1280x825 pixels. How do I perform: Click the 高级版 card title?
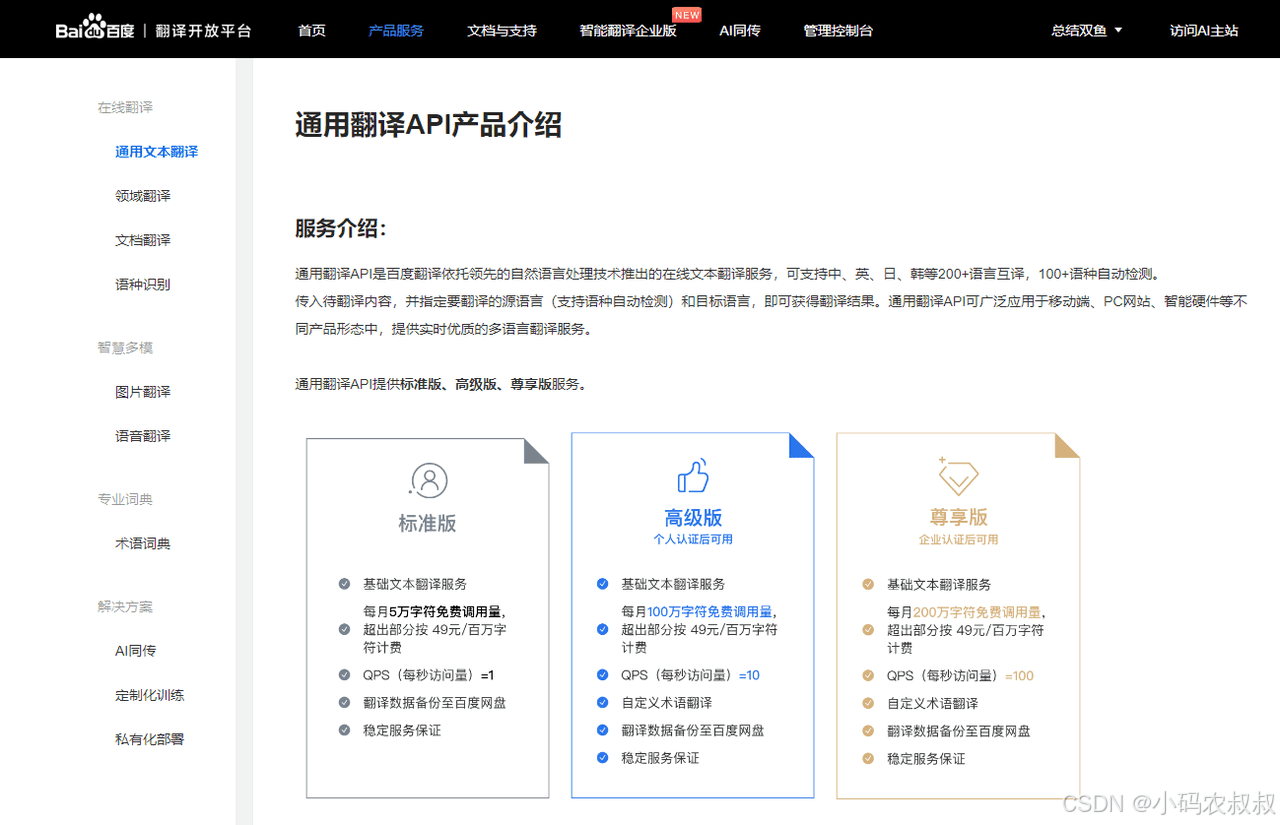click(693, 517)
